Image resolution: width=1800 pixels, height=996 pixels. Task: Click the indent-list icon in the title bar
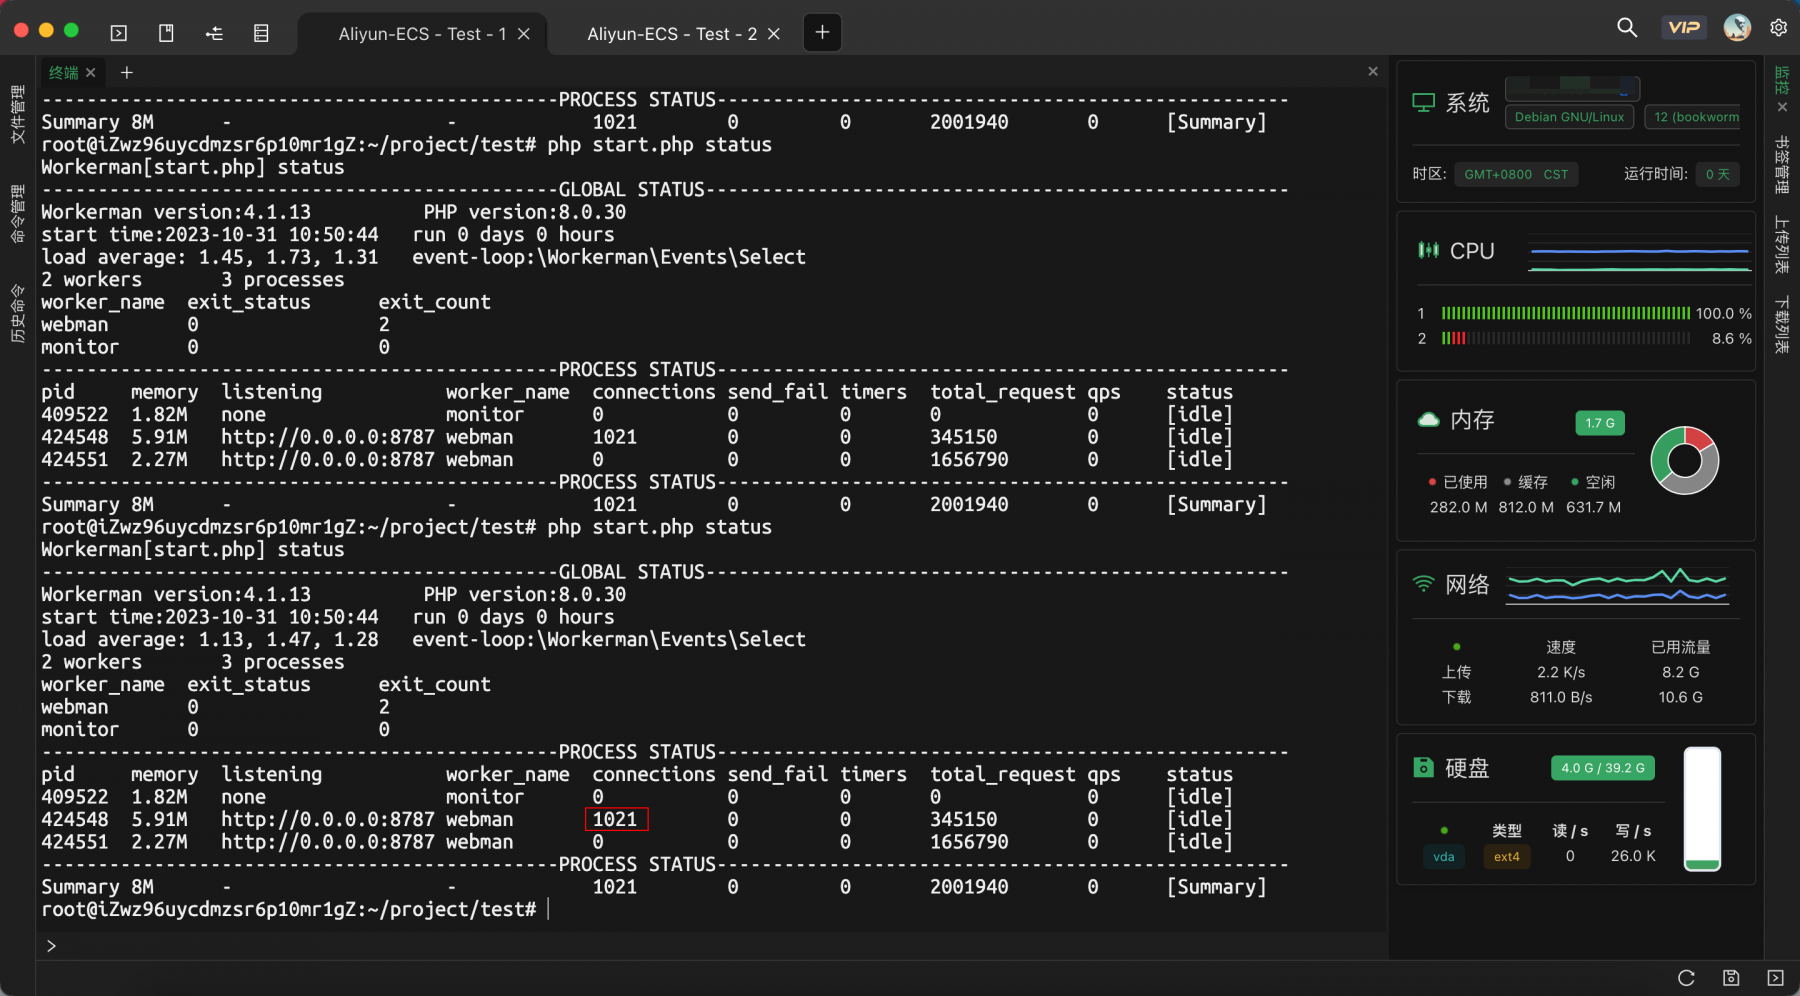point(214,33)
